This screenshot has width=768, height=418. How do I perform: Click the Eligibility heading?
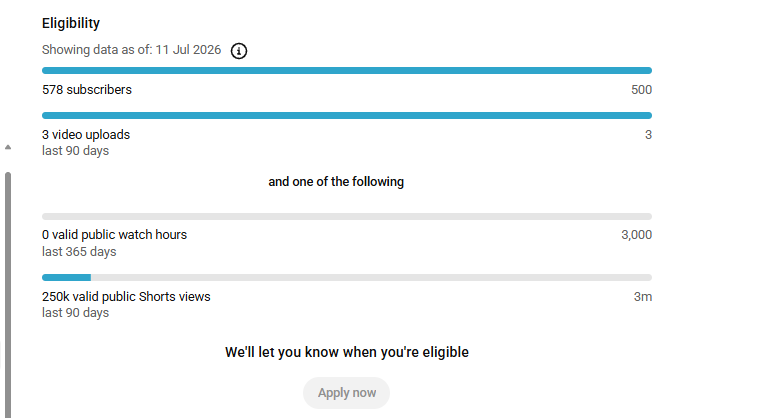tap(71, 23)
